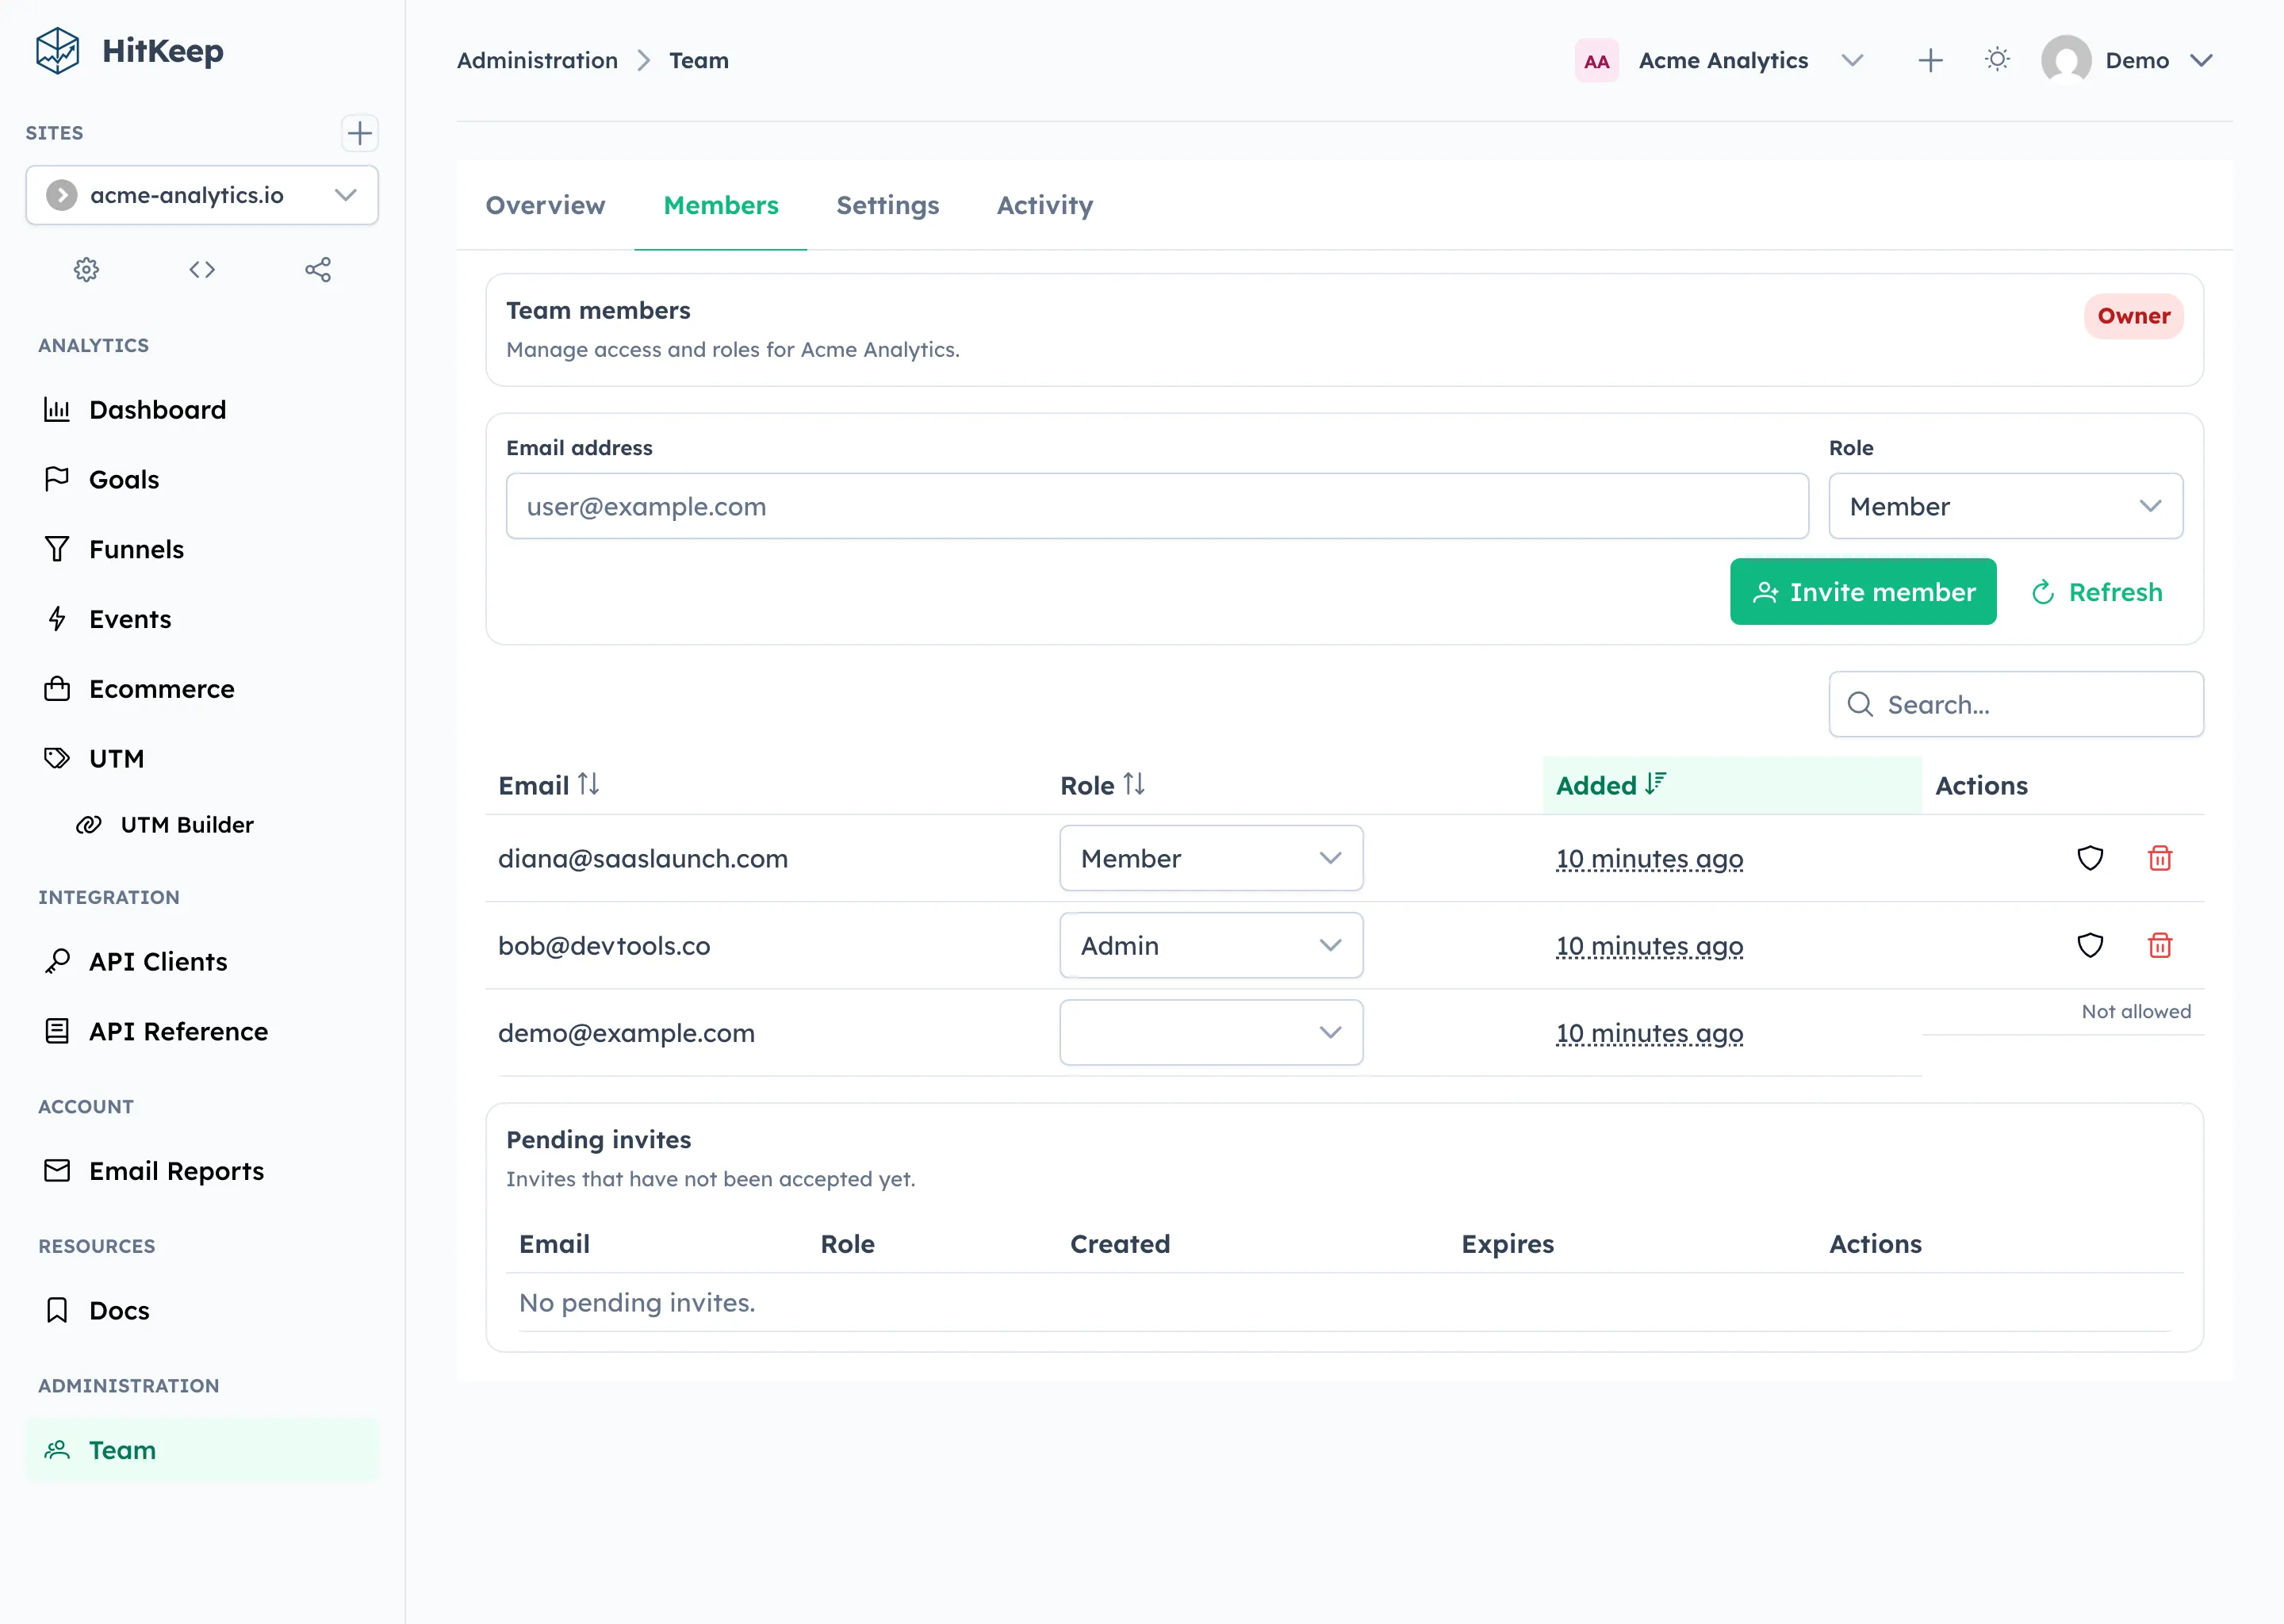
Task: Click the HitKeep logo icon
Action: tap(58, 51)
